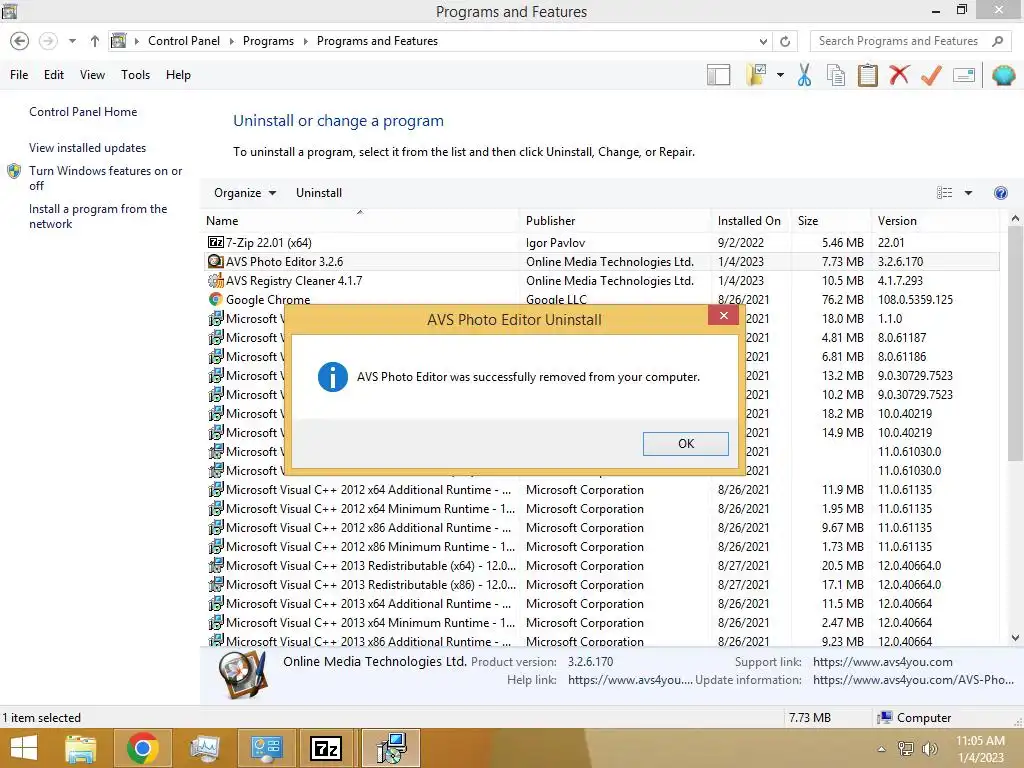
Task: Click the red X Delete toolbar icon
Action: pos(899,75)
